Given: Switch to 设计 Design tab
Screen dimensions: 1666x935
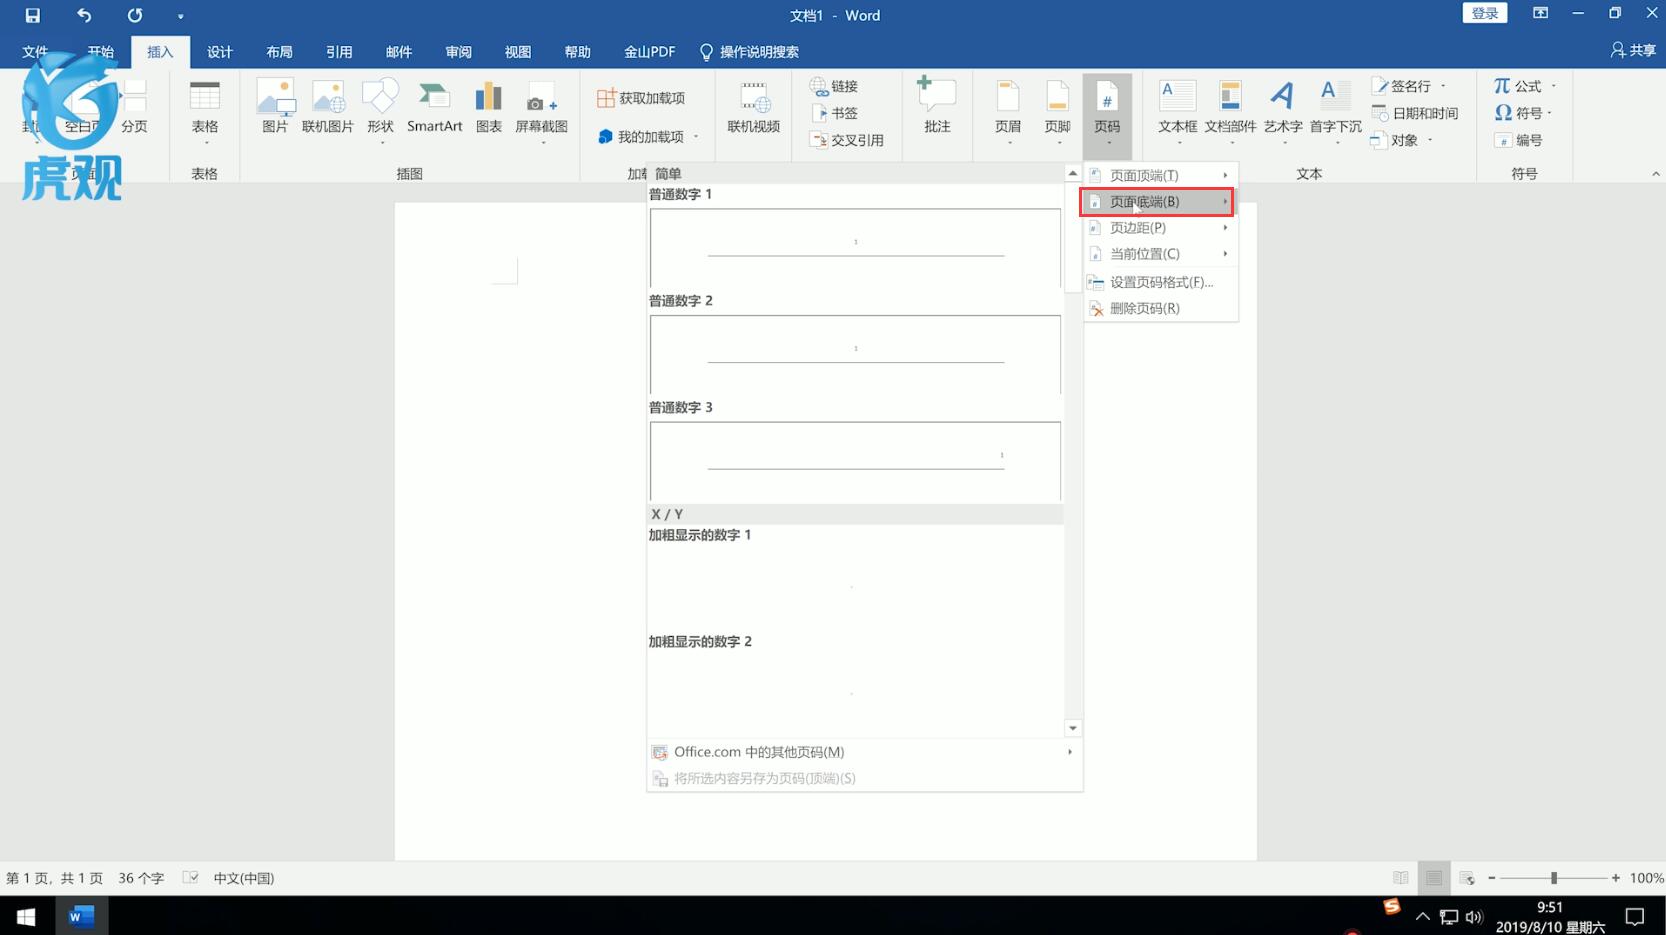Looking at the screenshot, I should pyautogui.click(x=219, y=52).
